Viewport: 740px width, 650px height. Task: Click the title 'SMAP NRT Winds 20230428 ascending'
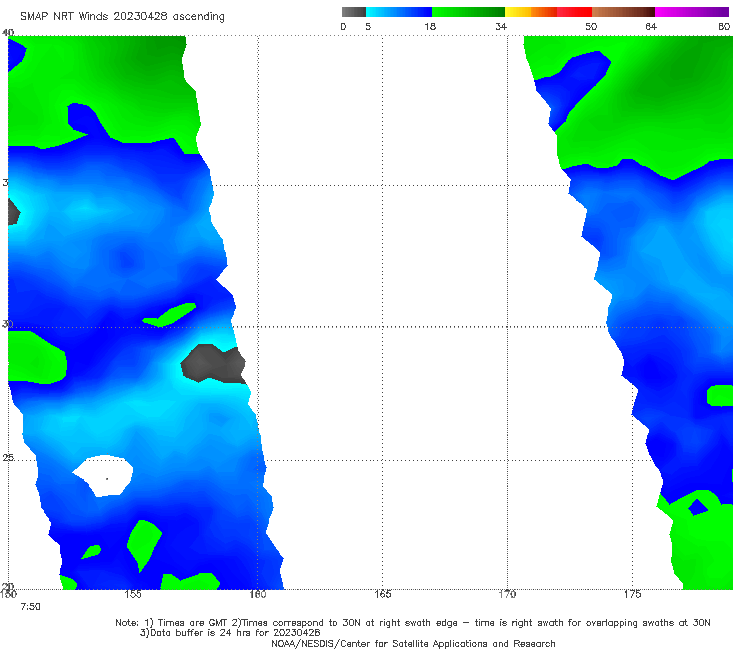pos(122,17)
